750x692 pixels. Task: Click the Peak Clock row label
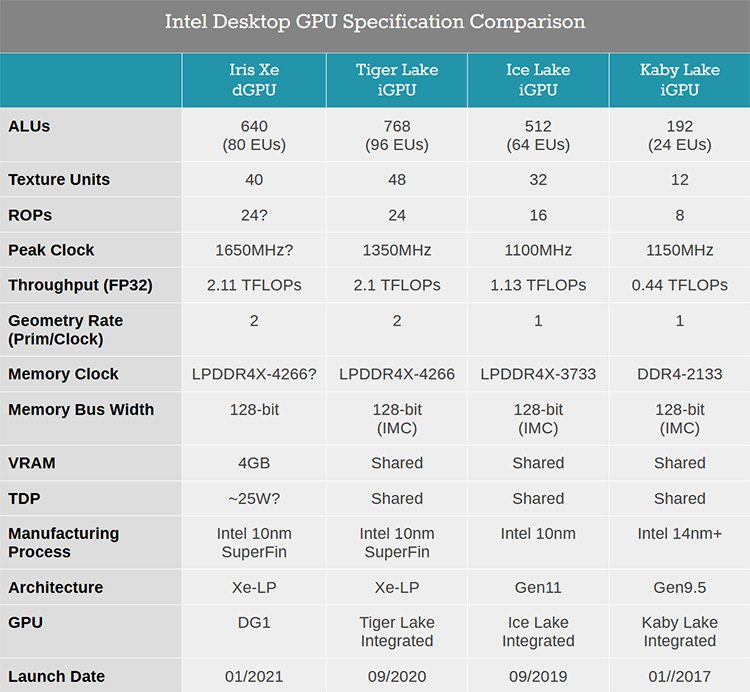pyautogui.click(x=51, y=250)
